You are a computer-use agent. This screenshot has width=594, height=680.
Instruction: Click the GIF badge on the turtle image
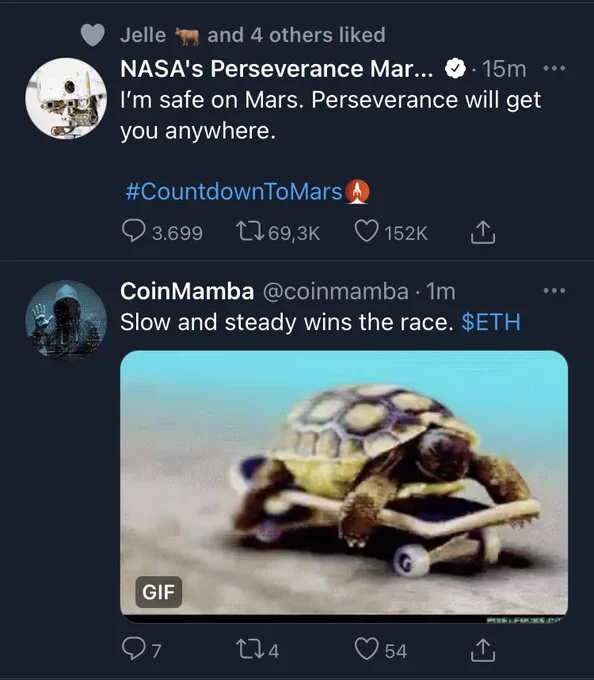pos(159,592)
